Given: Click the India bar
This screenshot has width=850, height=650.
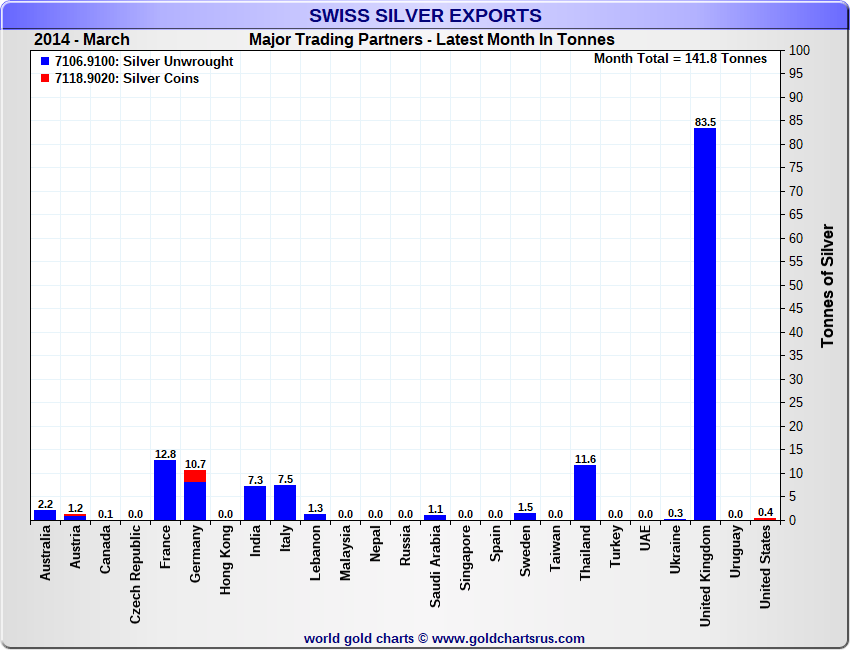Looking at the screenshot, I should pos(255,503).
